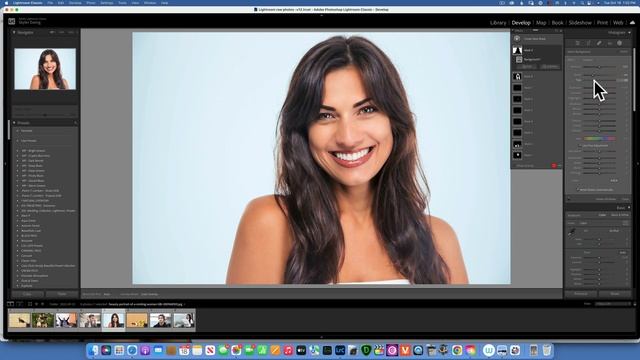The width and height of the screenshot is (640, 360).
Task: Open Finder from the Dock
Action: [93, 350]
